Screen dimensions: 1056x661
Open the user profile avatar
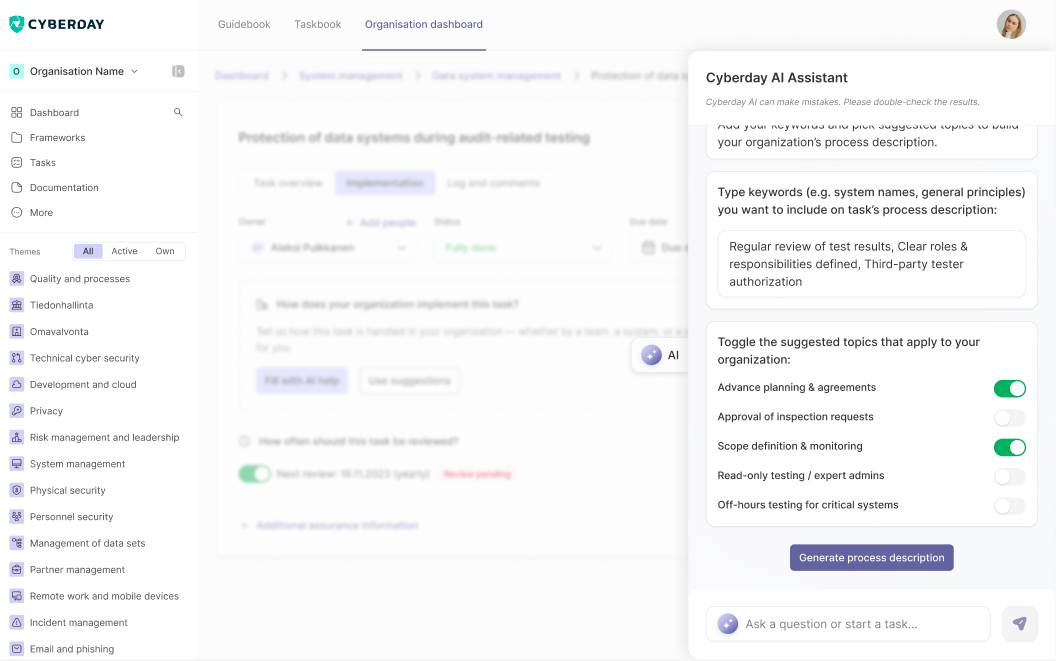coord(1011,24)
